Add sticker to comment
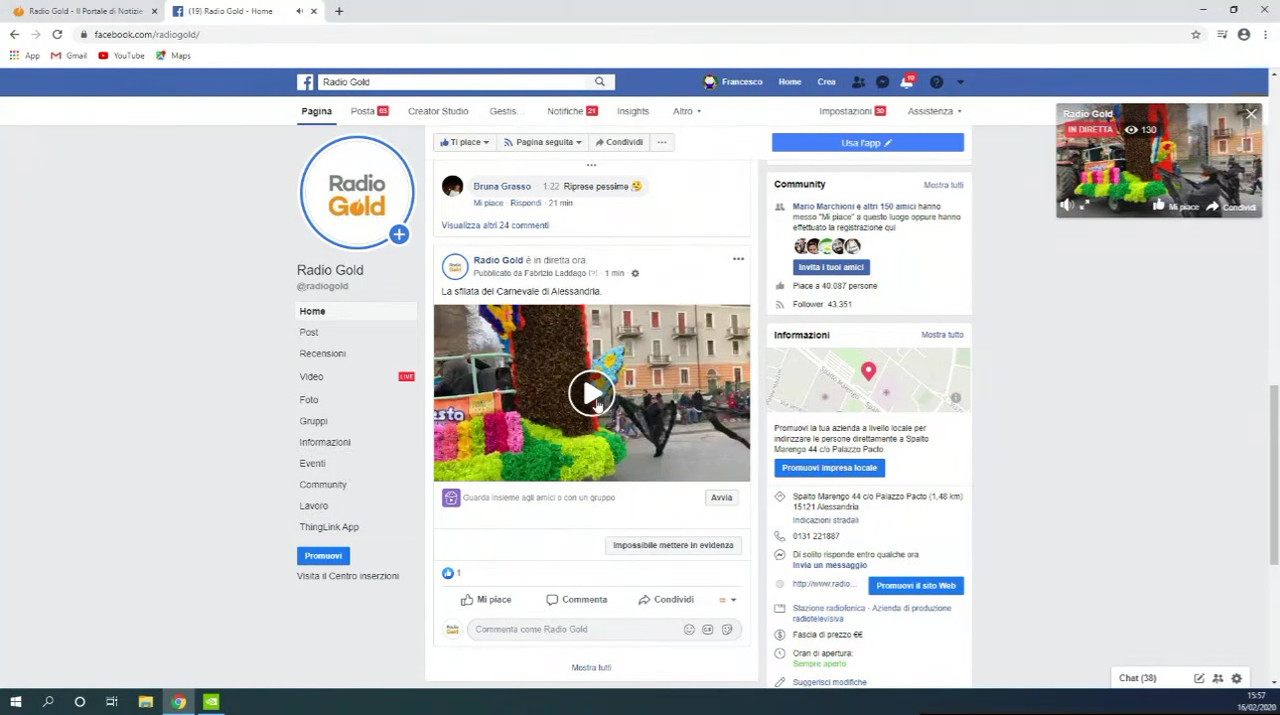Viewport: 1280px width, 715px height. point(727,629)
